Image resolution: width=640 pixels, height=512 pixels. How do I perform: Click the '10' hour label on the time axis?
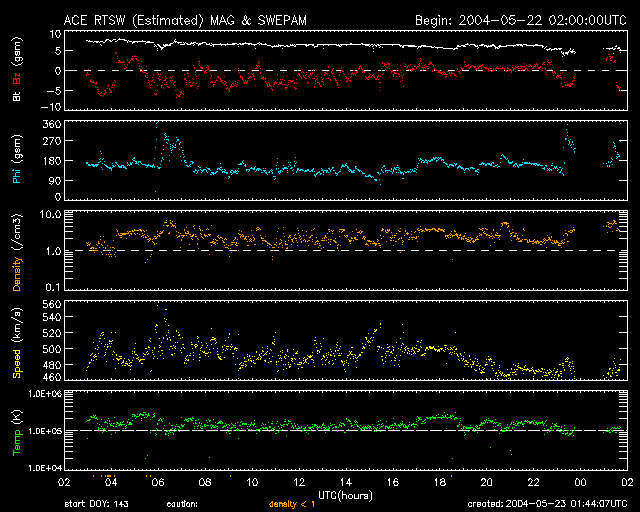point(252,482)
